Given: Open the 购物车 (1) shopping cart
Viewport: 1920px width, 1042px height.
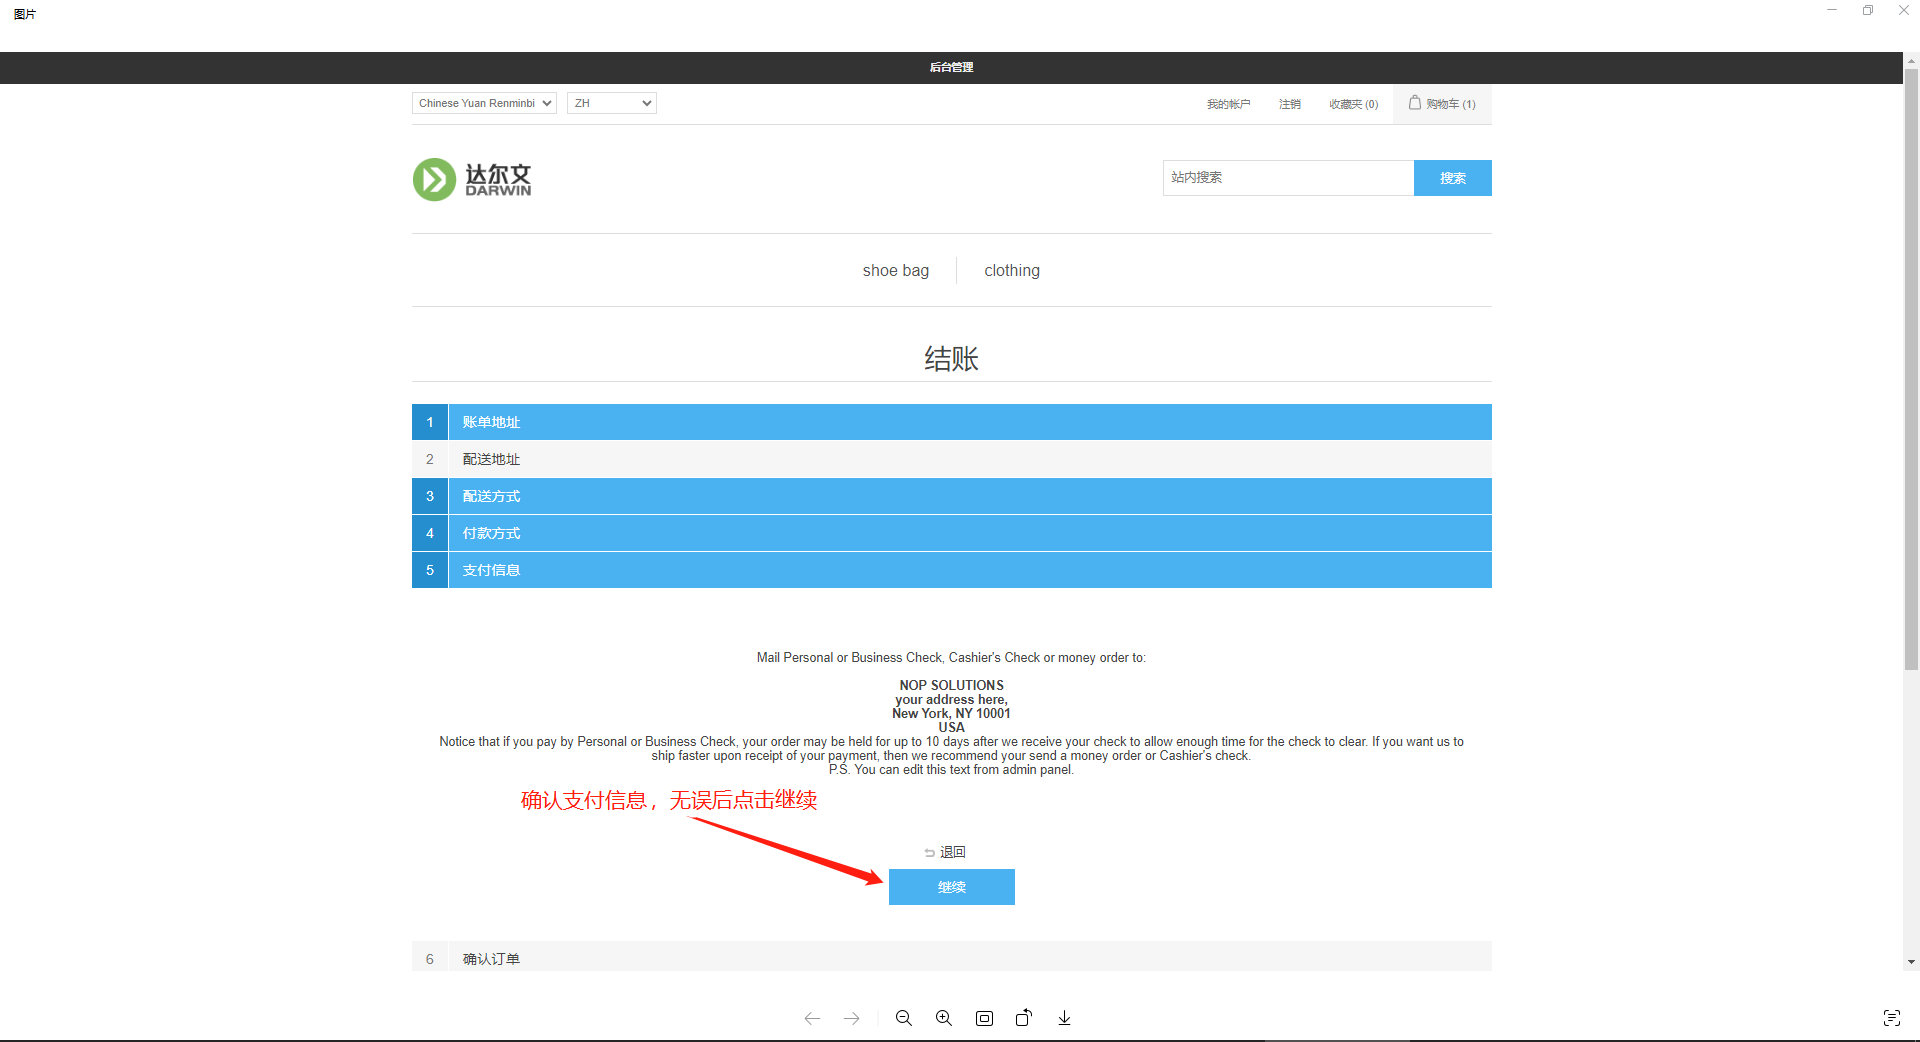Looking at the screenshot, I should pyautogui.click(x=1442, y=104).
